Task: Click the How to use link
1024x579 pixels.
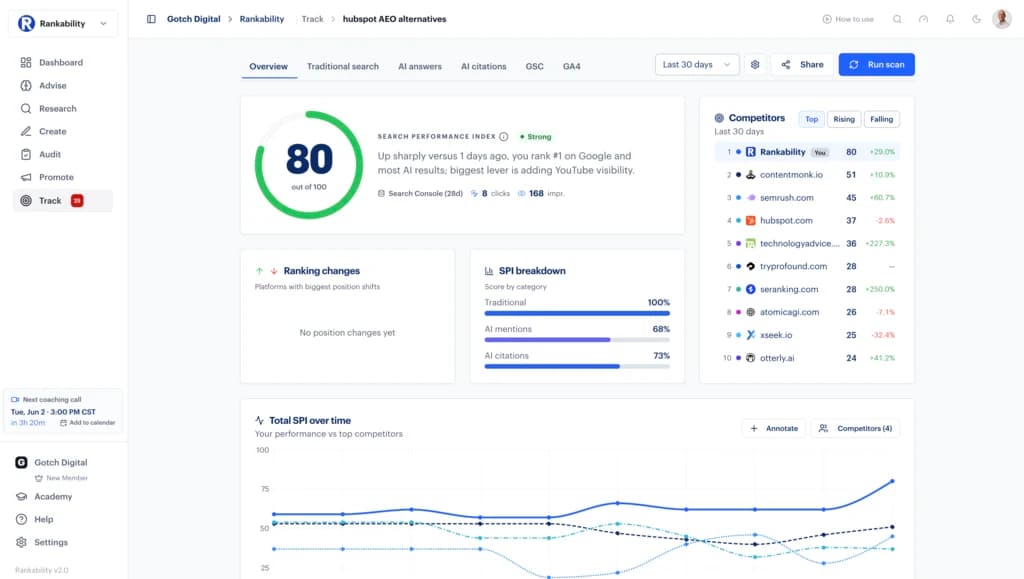Action: pyautogui.click(x=848, y=19)
